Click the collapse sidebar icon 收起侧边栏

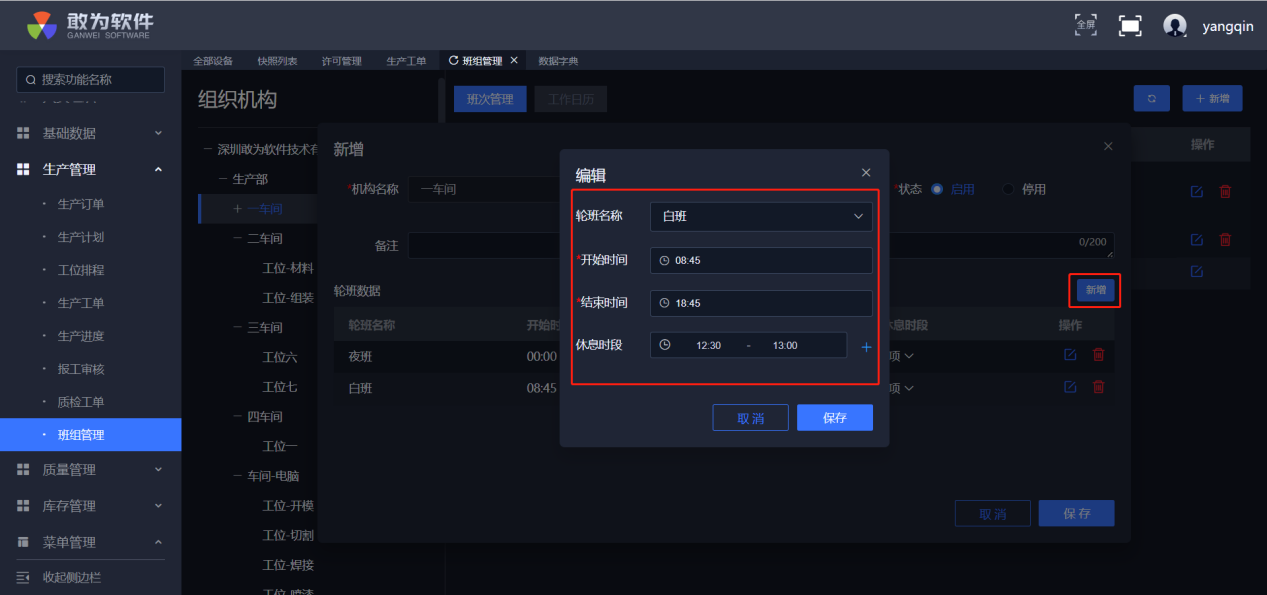[x=22, y=577]
